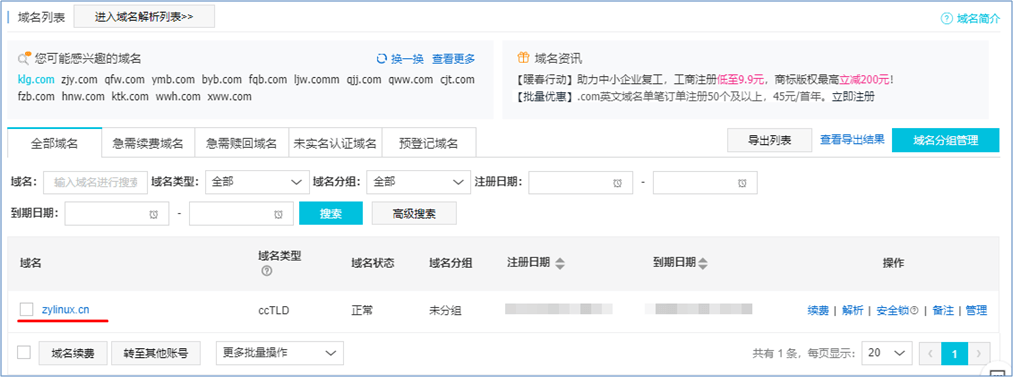Click suggested domain wwh.com

coord(178,97)
